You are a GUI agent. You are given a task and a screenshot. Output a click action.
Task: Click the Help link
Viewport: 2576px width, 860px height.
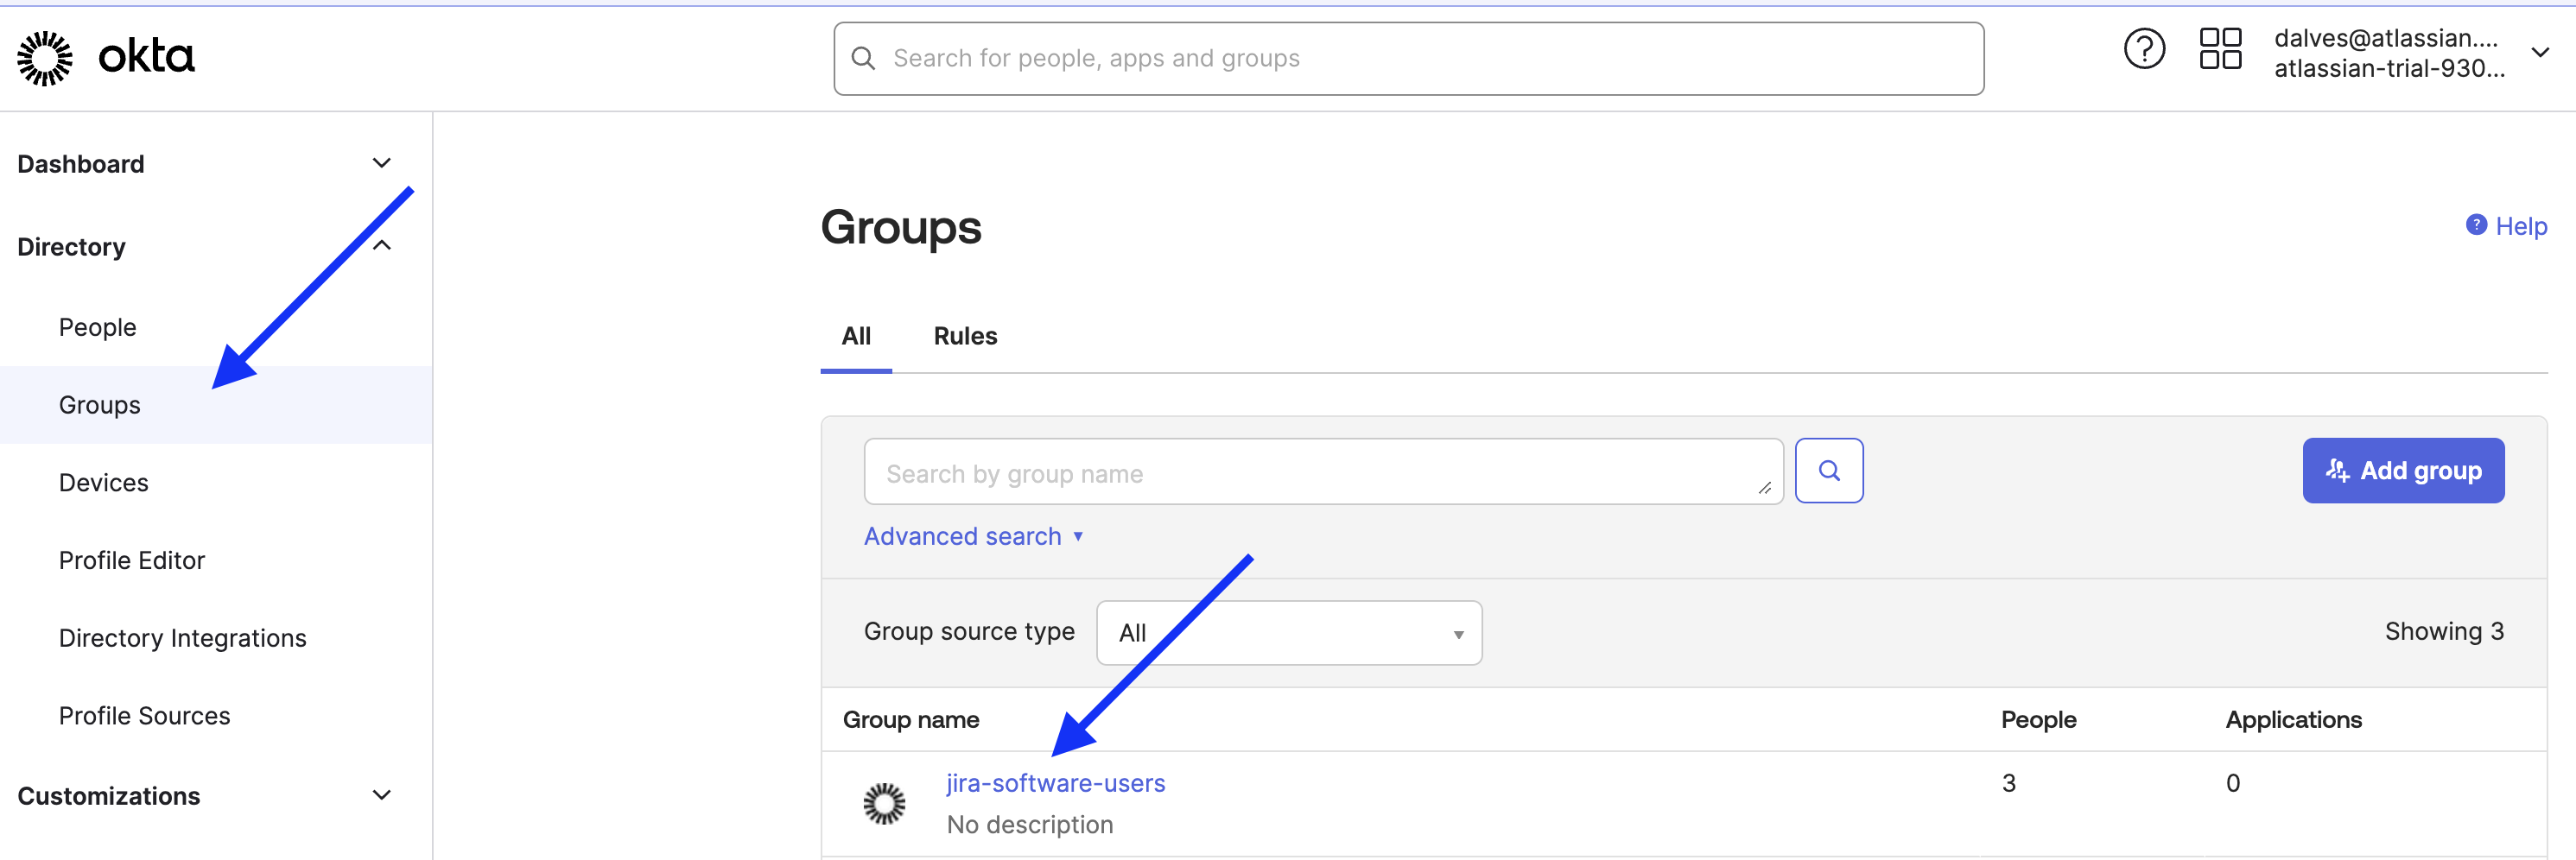pyautogui.click(x=2521, y=226)
